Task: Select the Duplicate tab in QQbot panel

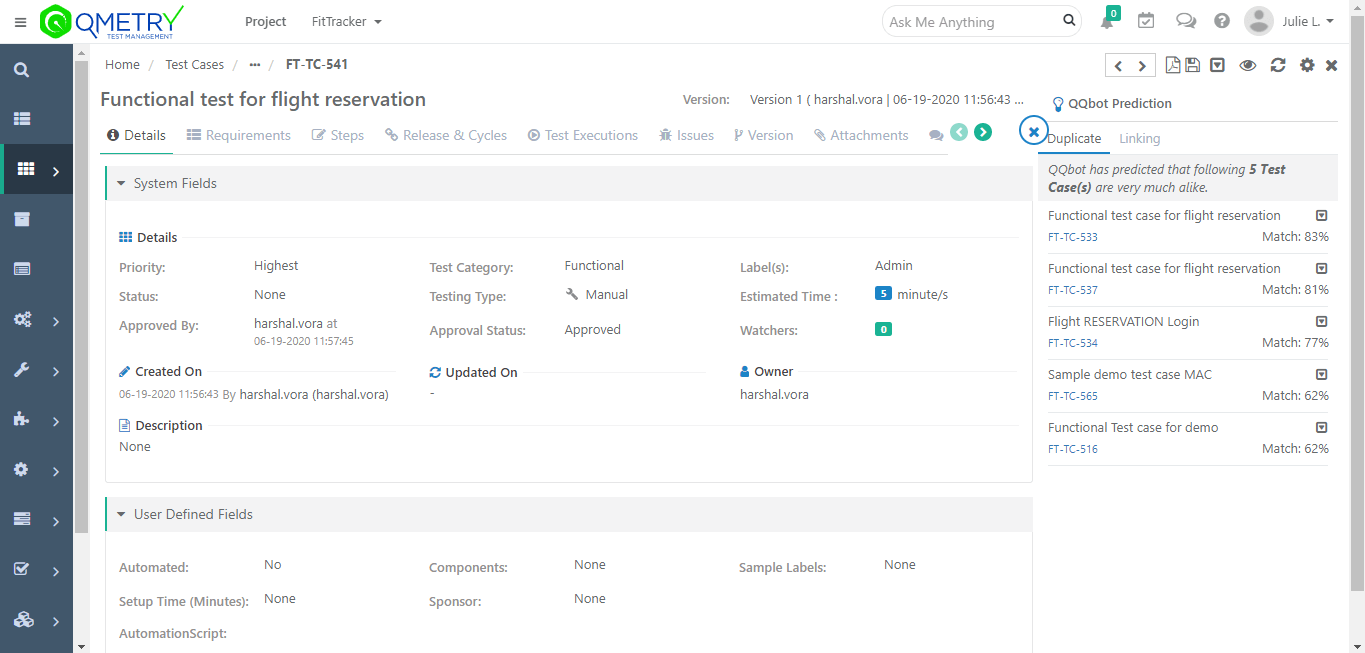Action: coord(1074,139)
